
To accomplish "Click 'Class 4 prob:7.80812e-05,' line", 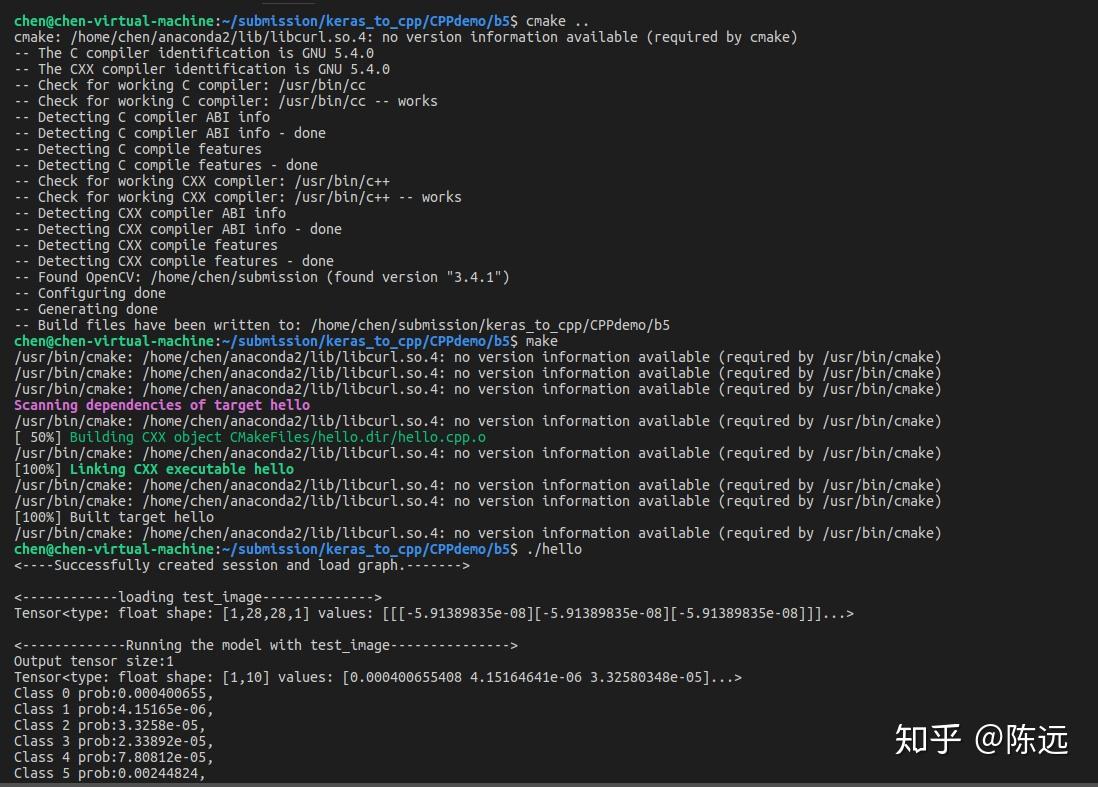I will 113,758.
